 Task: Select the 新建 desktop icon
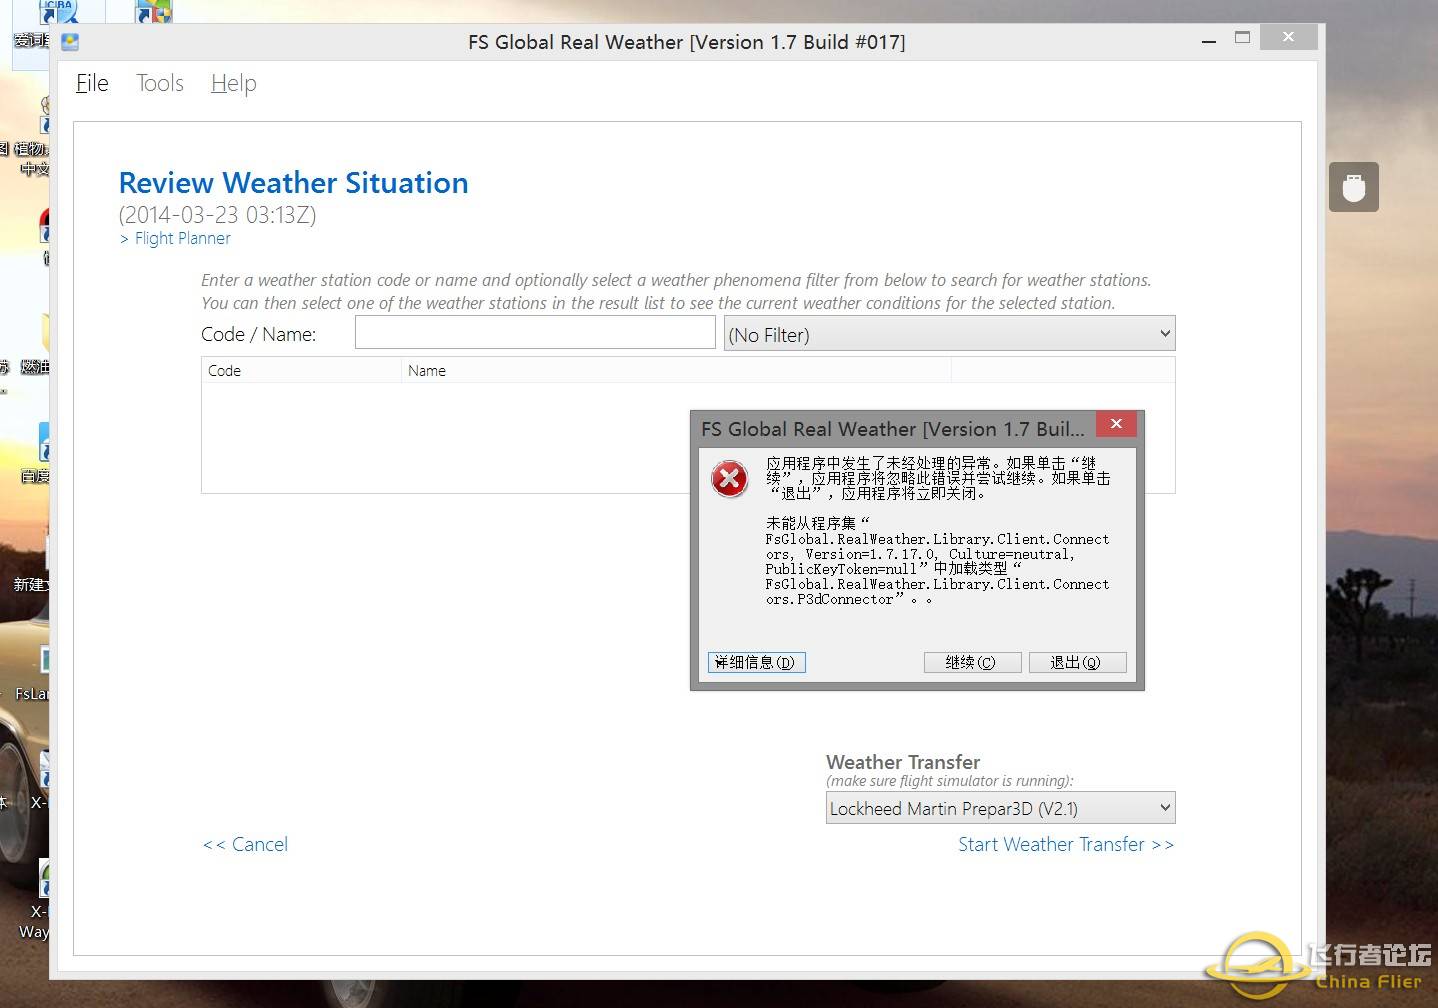pos(32,562)
